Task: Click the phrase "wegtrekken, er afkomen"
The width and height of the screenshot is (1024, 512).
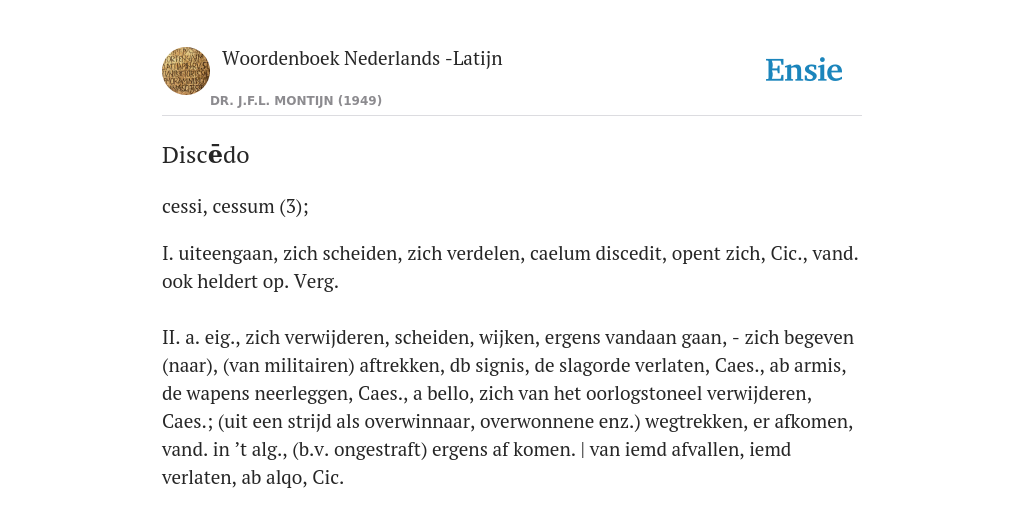Action: coord(748,422)
